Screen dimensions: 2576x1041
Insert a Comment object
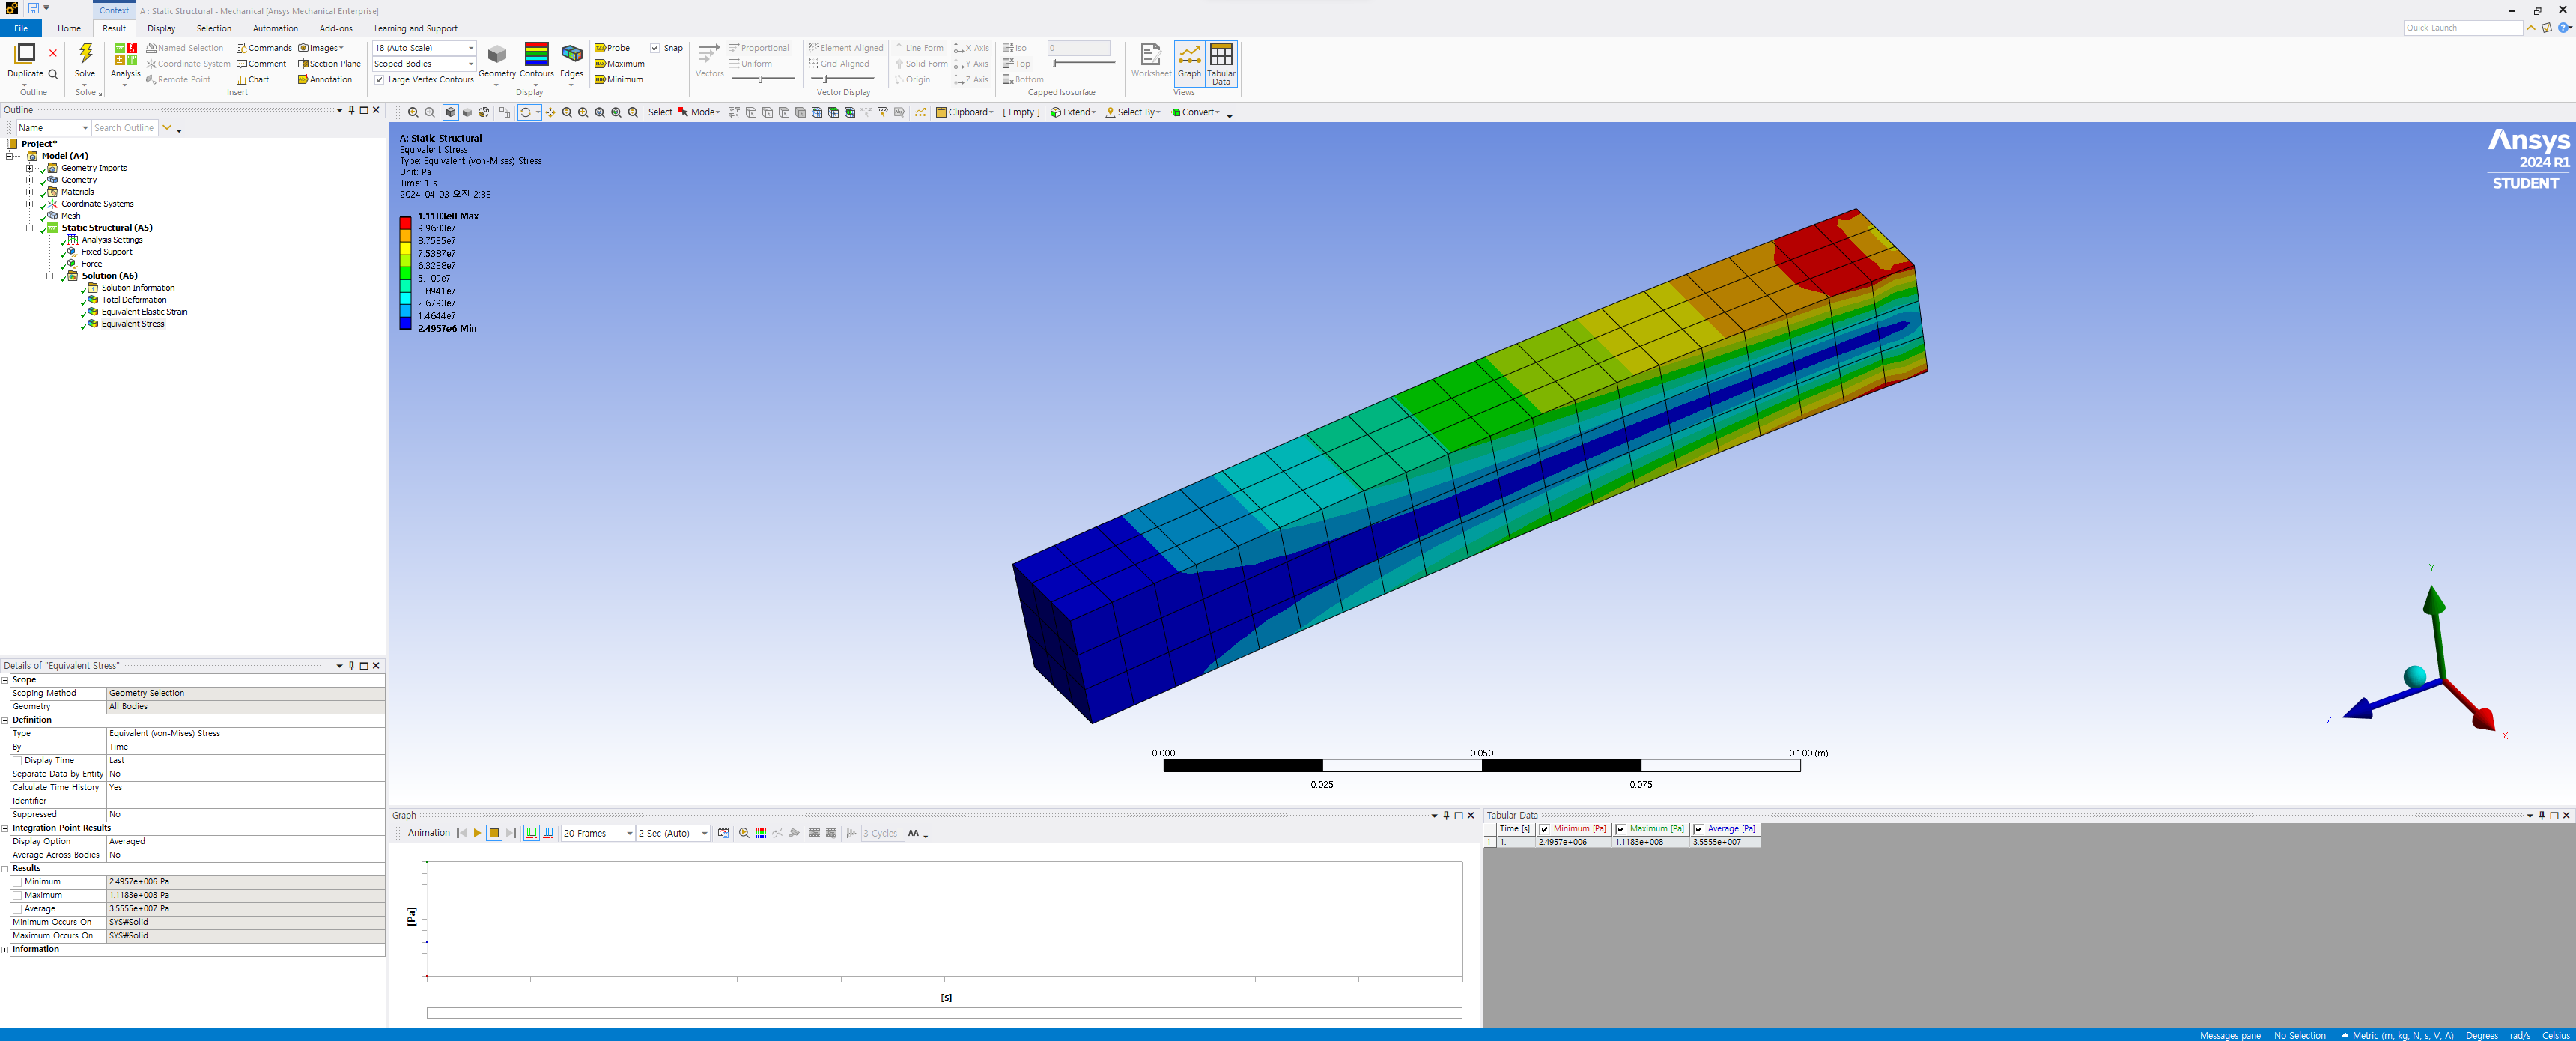261,64
